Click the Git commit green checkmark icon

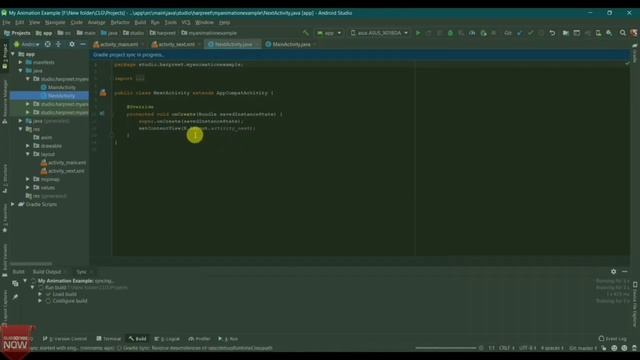click(530, 33)
